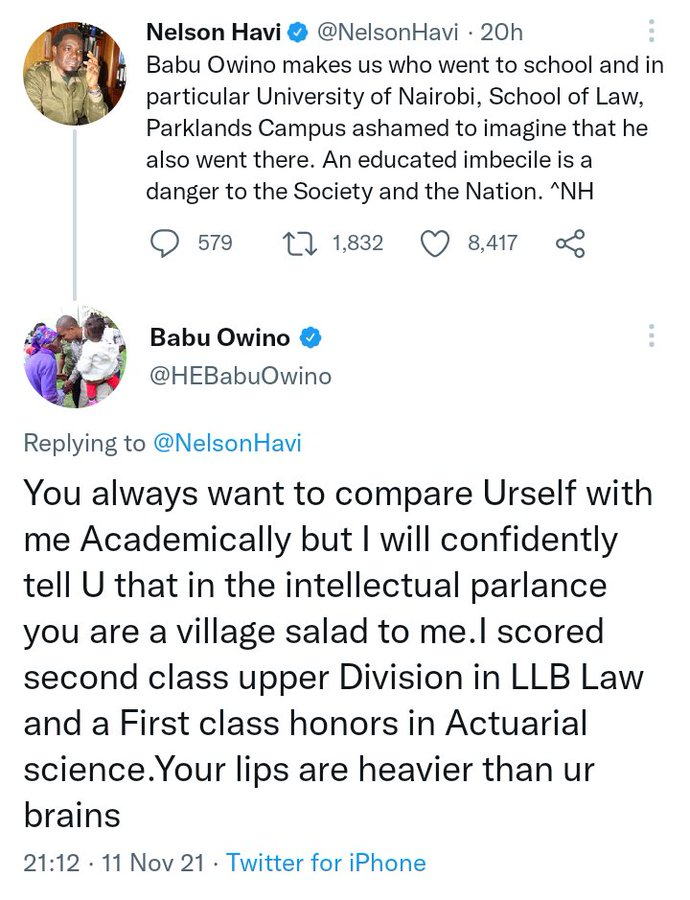Click Nelson Havi's verified badge

pyautogui.click(x=297, y=33)
